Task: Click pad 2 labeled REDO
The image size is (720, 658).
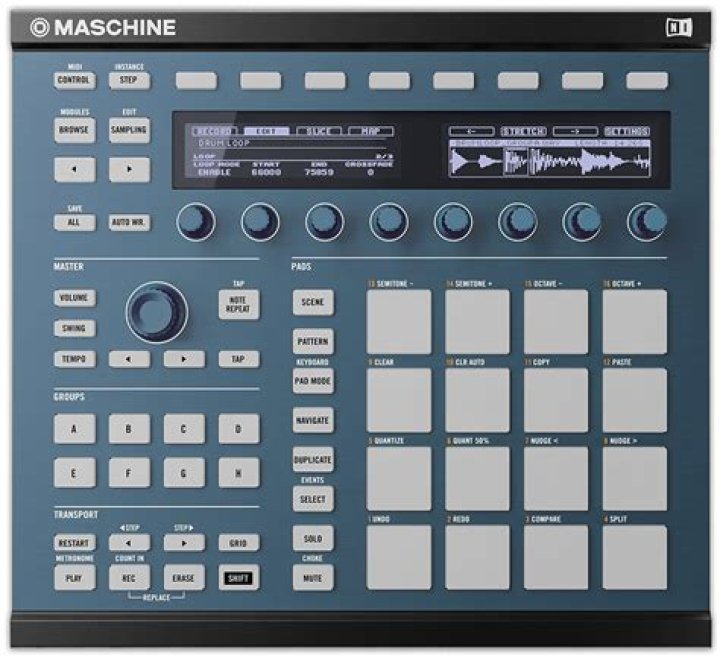Action: (x=477, y=557)
